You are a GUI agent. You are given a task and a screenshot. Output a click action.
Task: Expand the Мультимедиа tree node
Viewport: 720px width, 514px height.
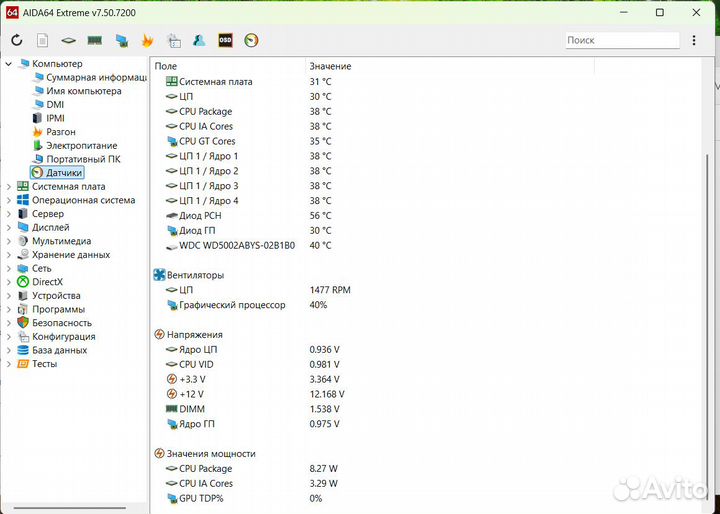point(9,241)
